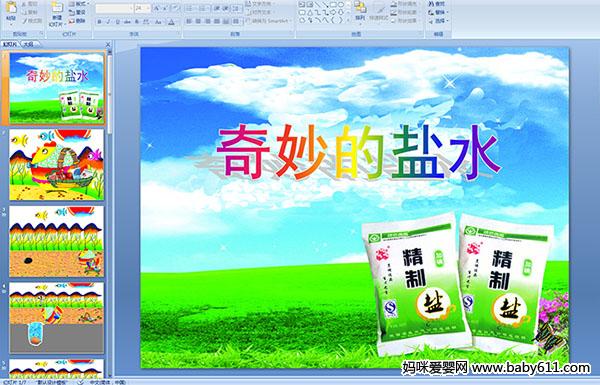Viewport: 600px width, 385px height.
Task: Switch to the Slides tab in slide pane
Action: (10, 45)
